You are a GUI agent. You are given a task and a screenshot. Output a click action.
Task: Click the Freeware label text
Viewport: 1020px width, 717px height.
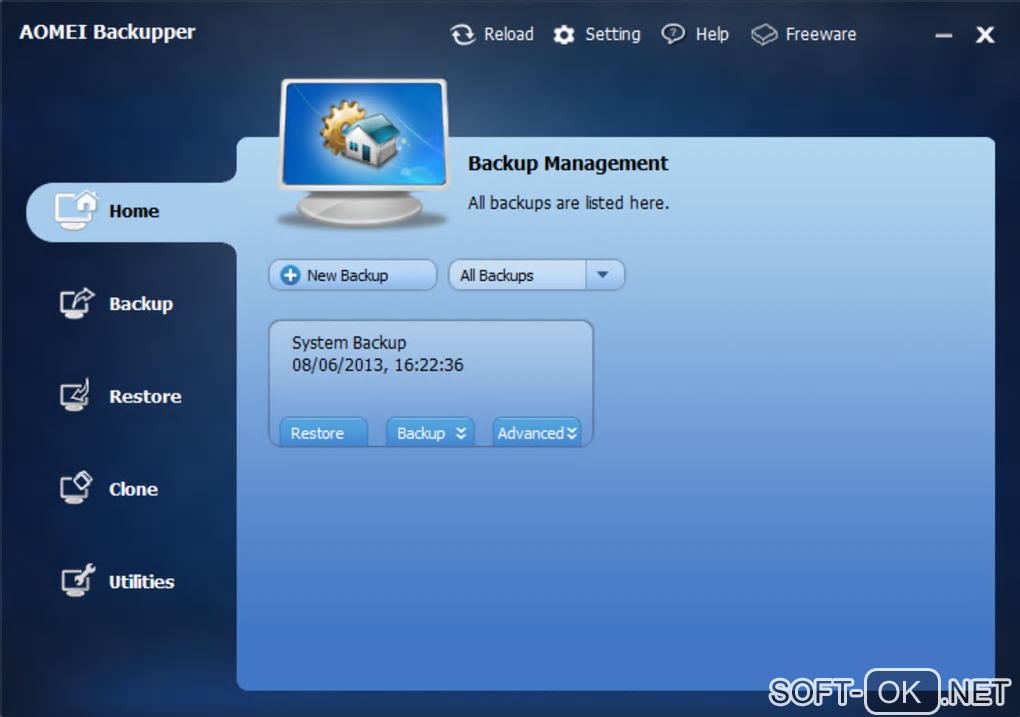pyautogui.click(x=821, y=34)
